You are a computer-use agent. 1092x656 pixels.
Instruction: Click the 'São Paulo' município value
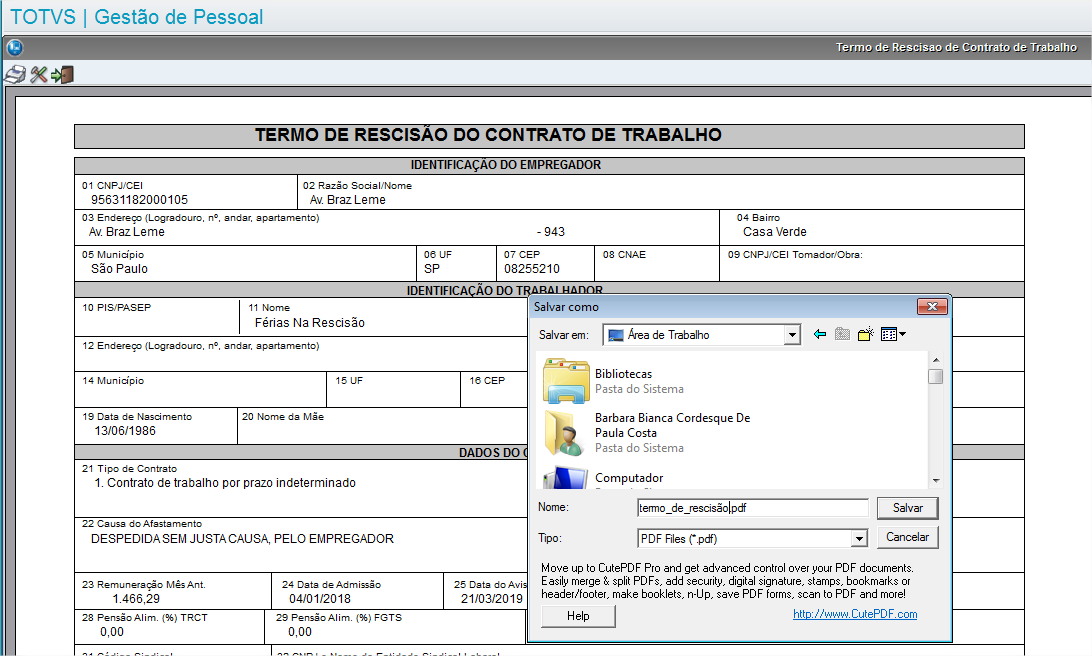click(x=119, y=269)
